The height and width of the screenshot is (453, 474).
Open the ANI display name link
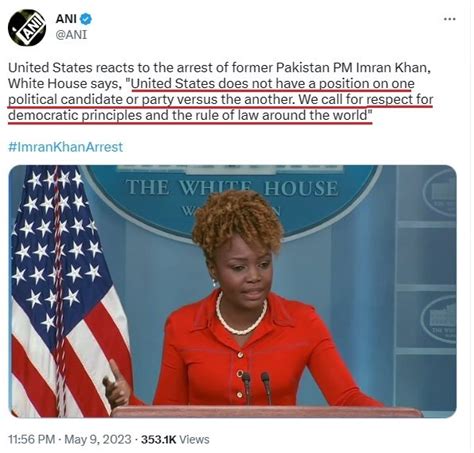pyautogui.click(x=66, y=19)
